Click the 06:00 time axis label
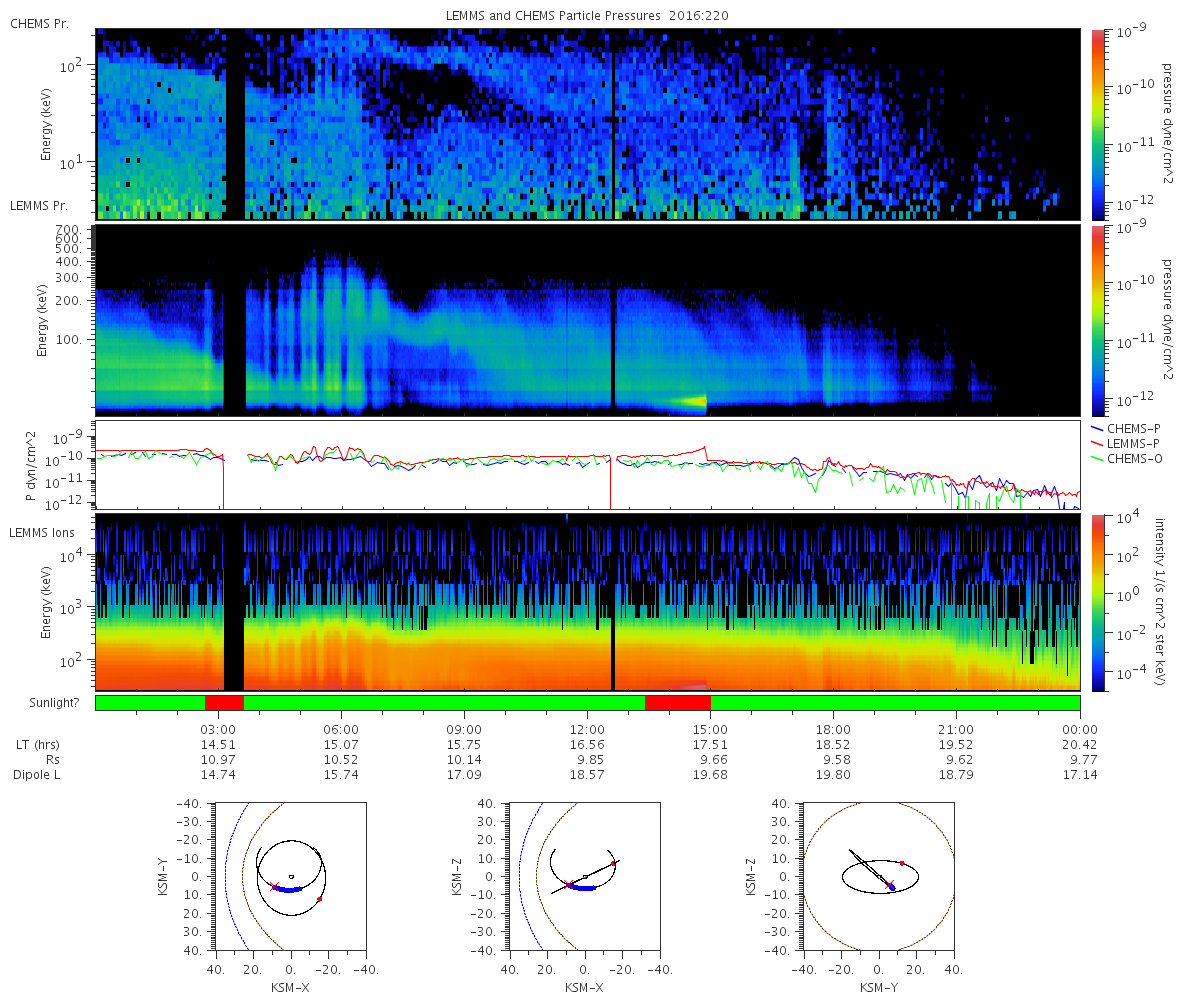The height and width of the screenshot is (1000, 1200). click(342, 729)
